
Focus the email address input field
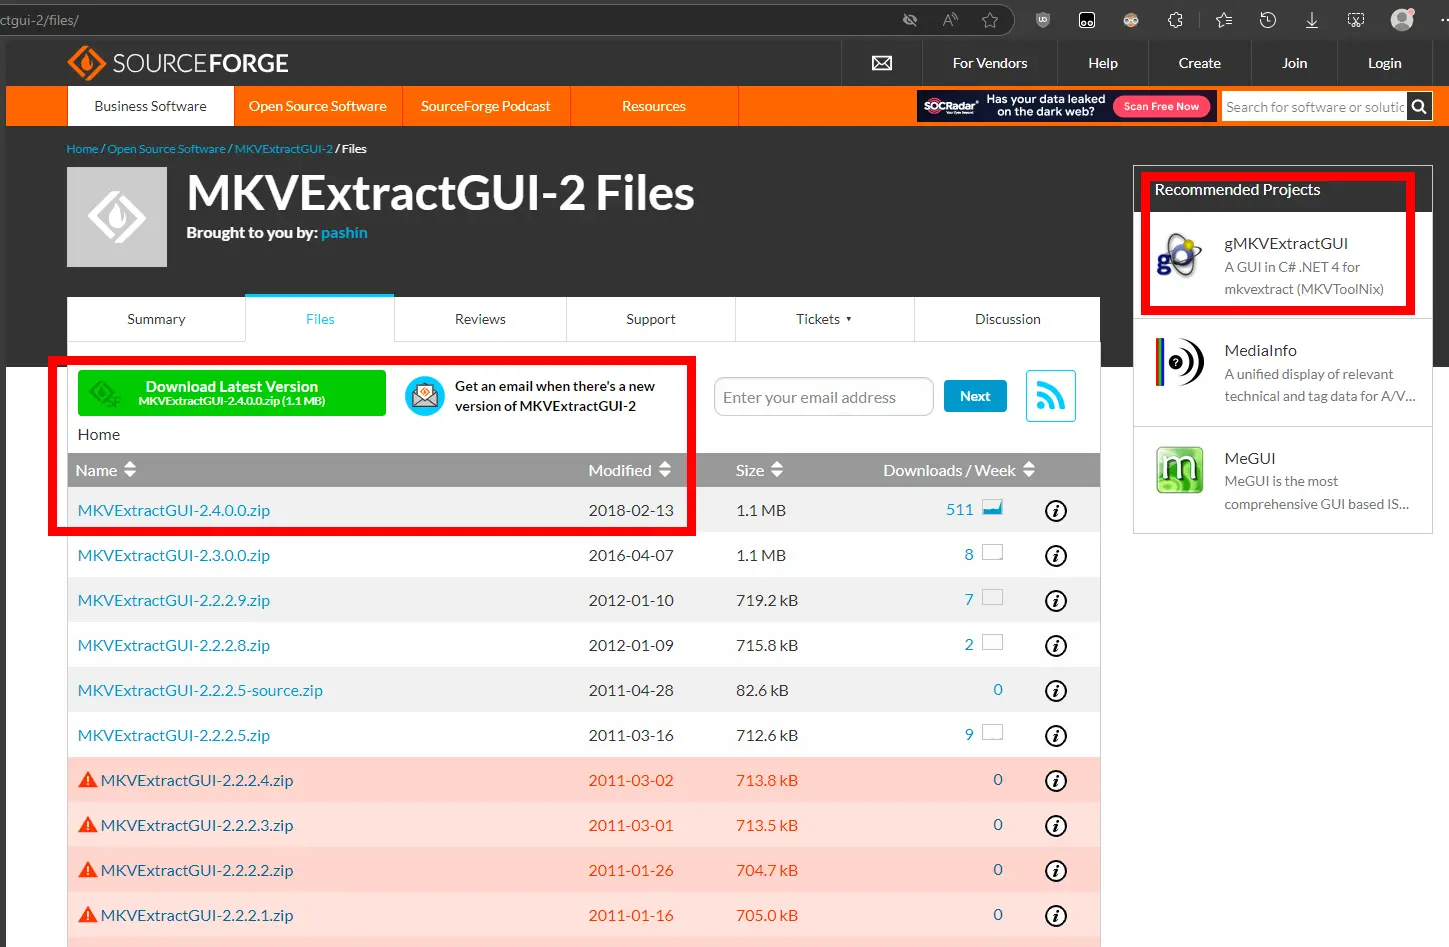pos(824,397)
